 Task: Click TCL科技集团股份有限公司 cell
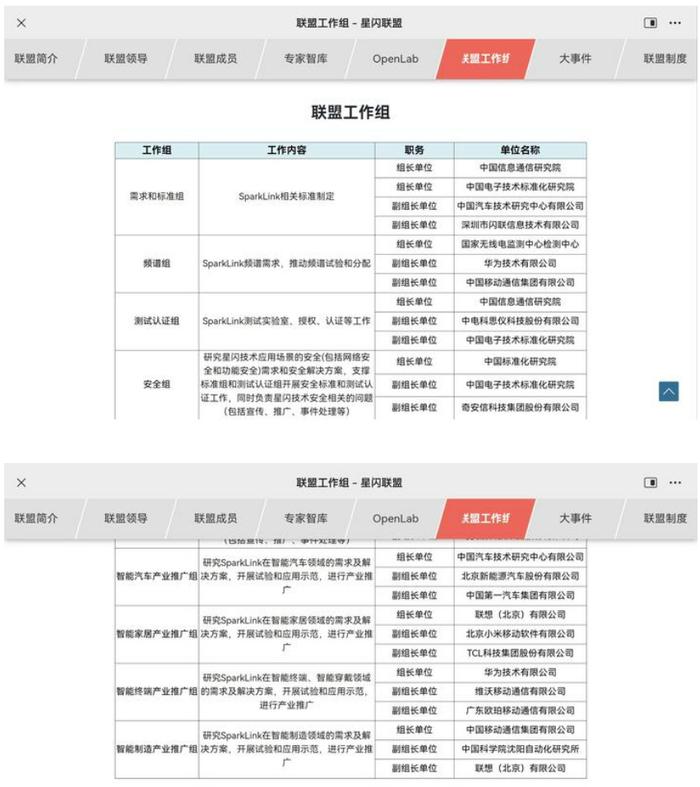520,653
